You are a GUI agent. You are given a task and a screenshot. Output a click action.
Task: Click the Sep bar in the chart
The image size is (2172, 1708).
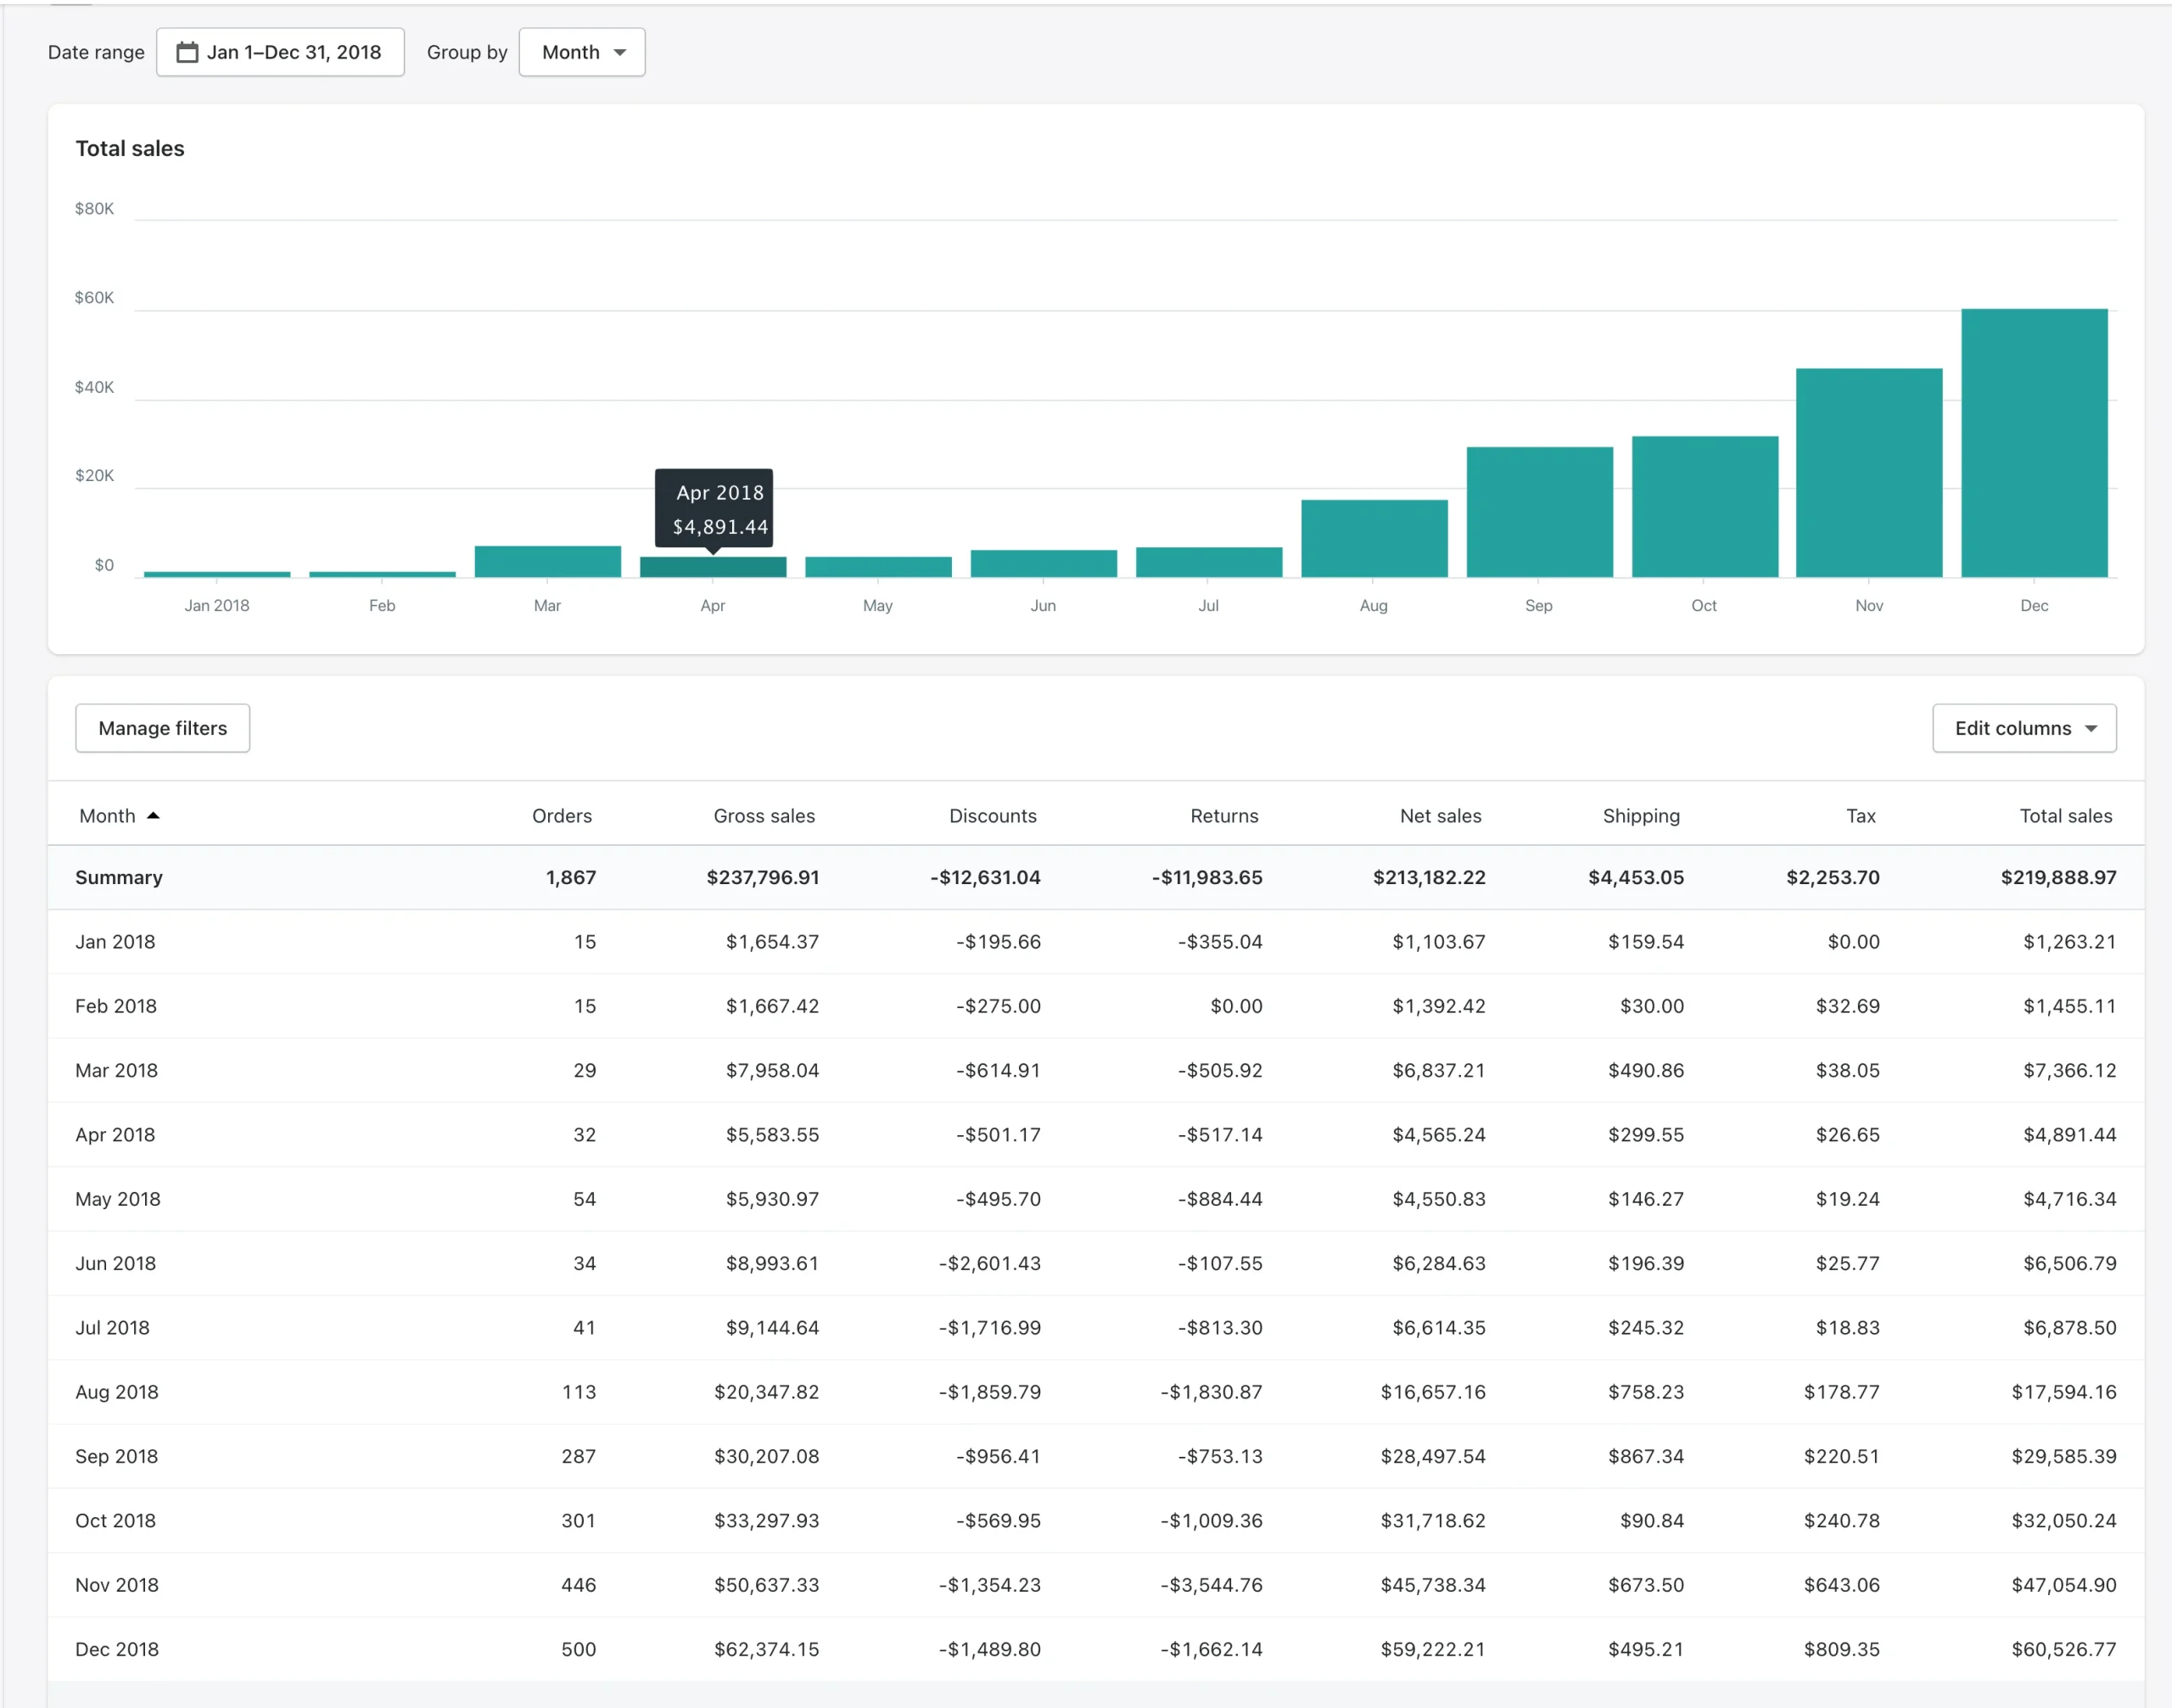tap(1539, 512)
